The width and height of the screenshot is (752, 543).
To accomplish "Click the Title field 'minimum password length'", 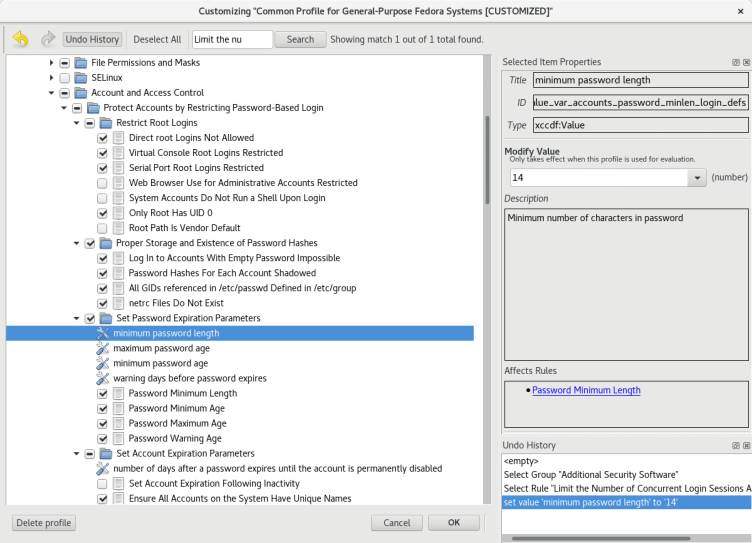I will [640, 80].
